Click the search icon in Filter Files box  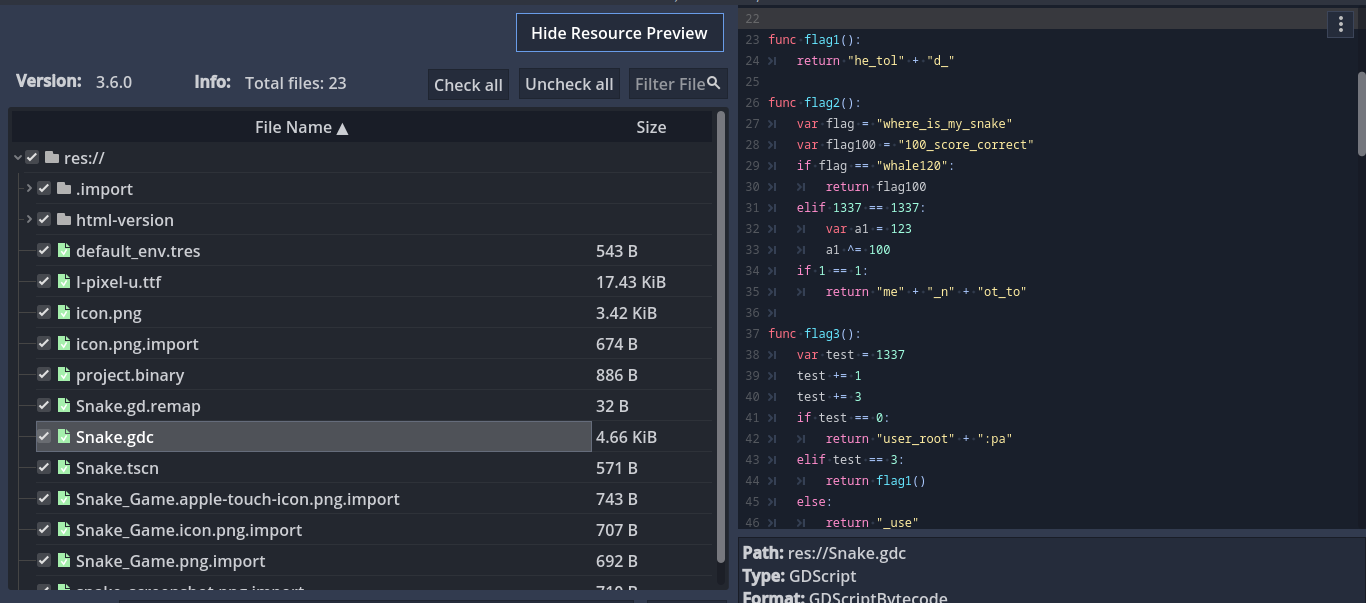coord(714,83)
